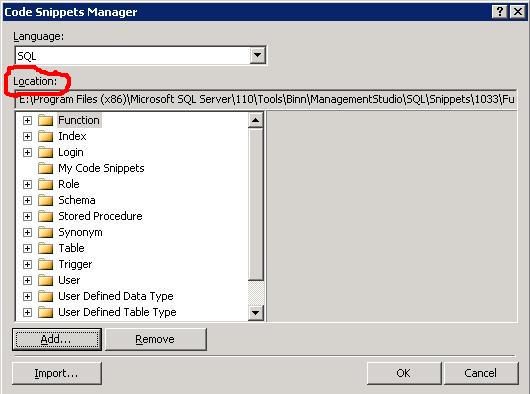Click the snippet list scroll down arrow
530x394 pixels.
[256, 313]
